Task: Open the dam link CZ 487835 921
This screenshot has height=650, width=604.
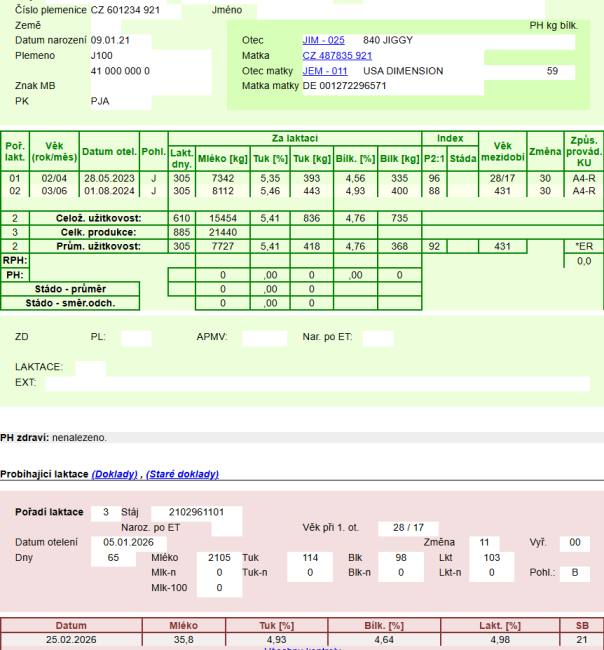Action: pyautogui.click(x=337, y=56)
